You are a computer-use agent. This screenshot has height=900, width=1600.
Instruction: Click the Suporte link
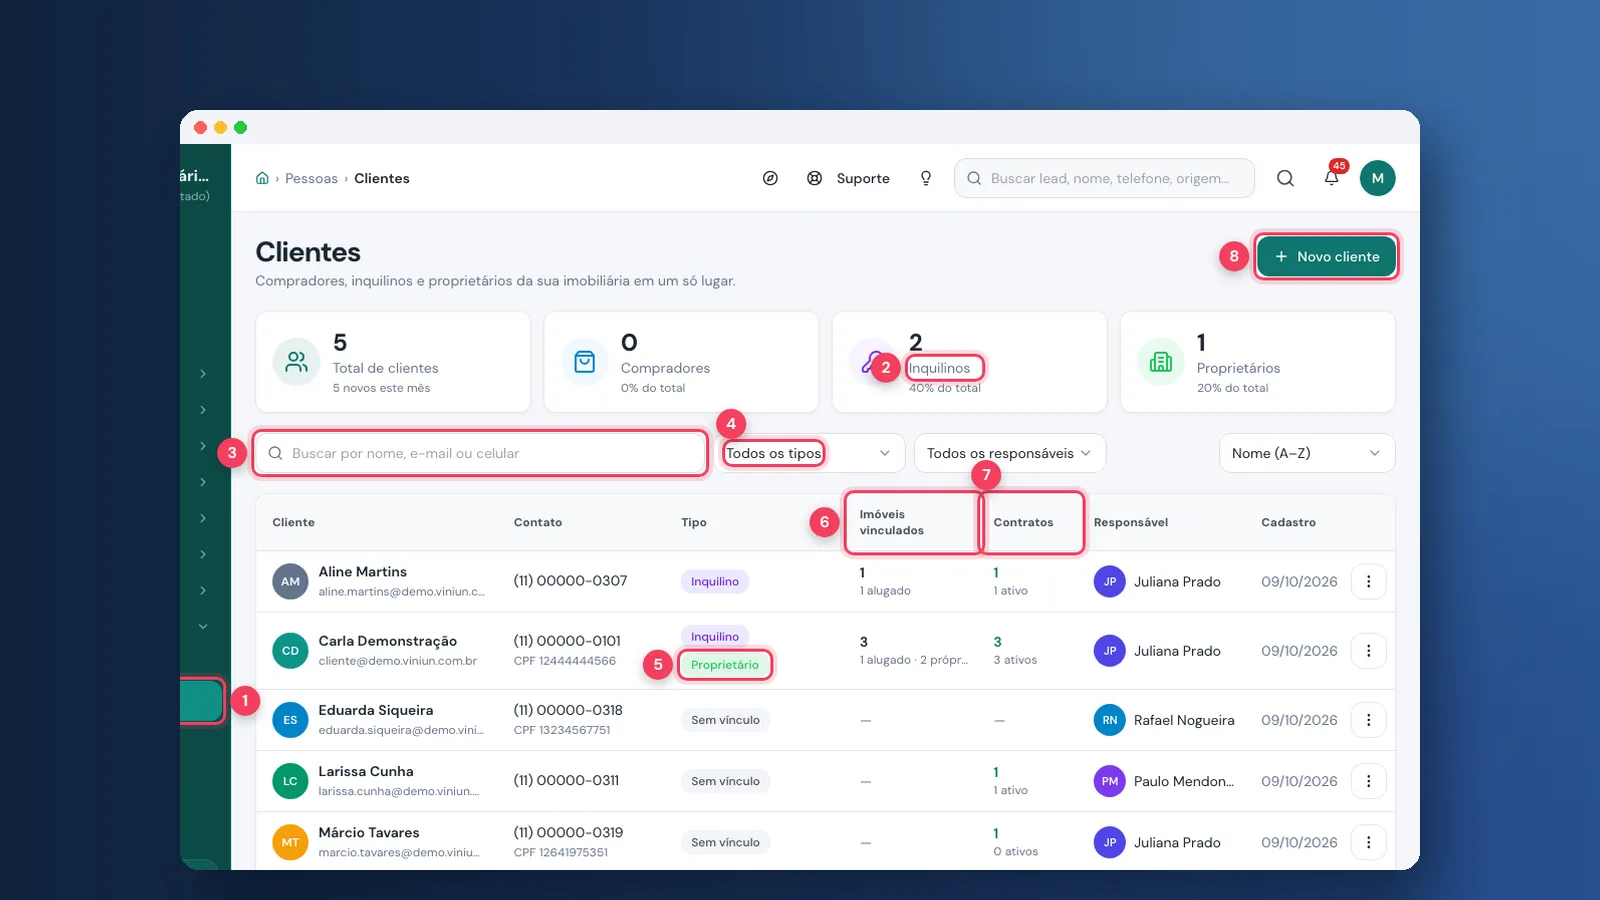pos(863,178)
